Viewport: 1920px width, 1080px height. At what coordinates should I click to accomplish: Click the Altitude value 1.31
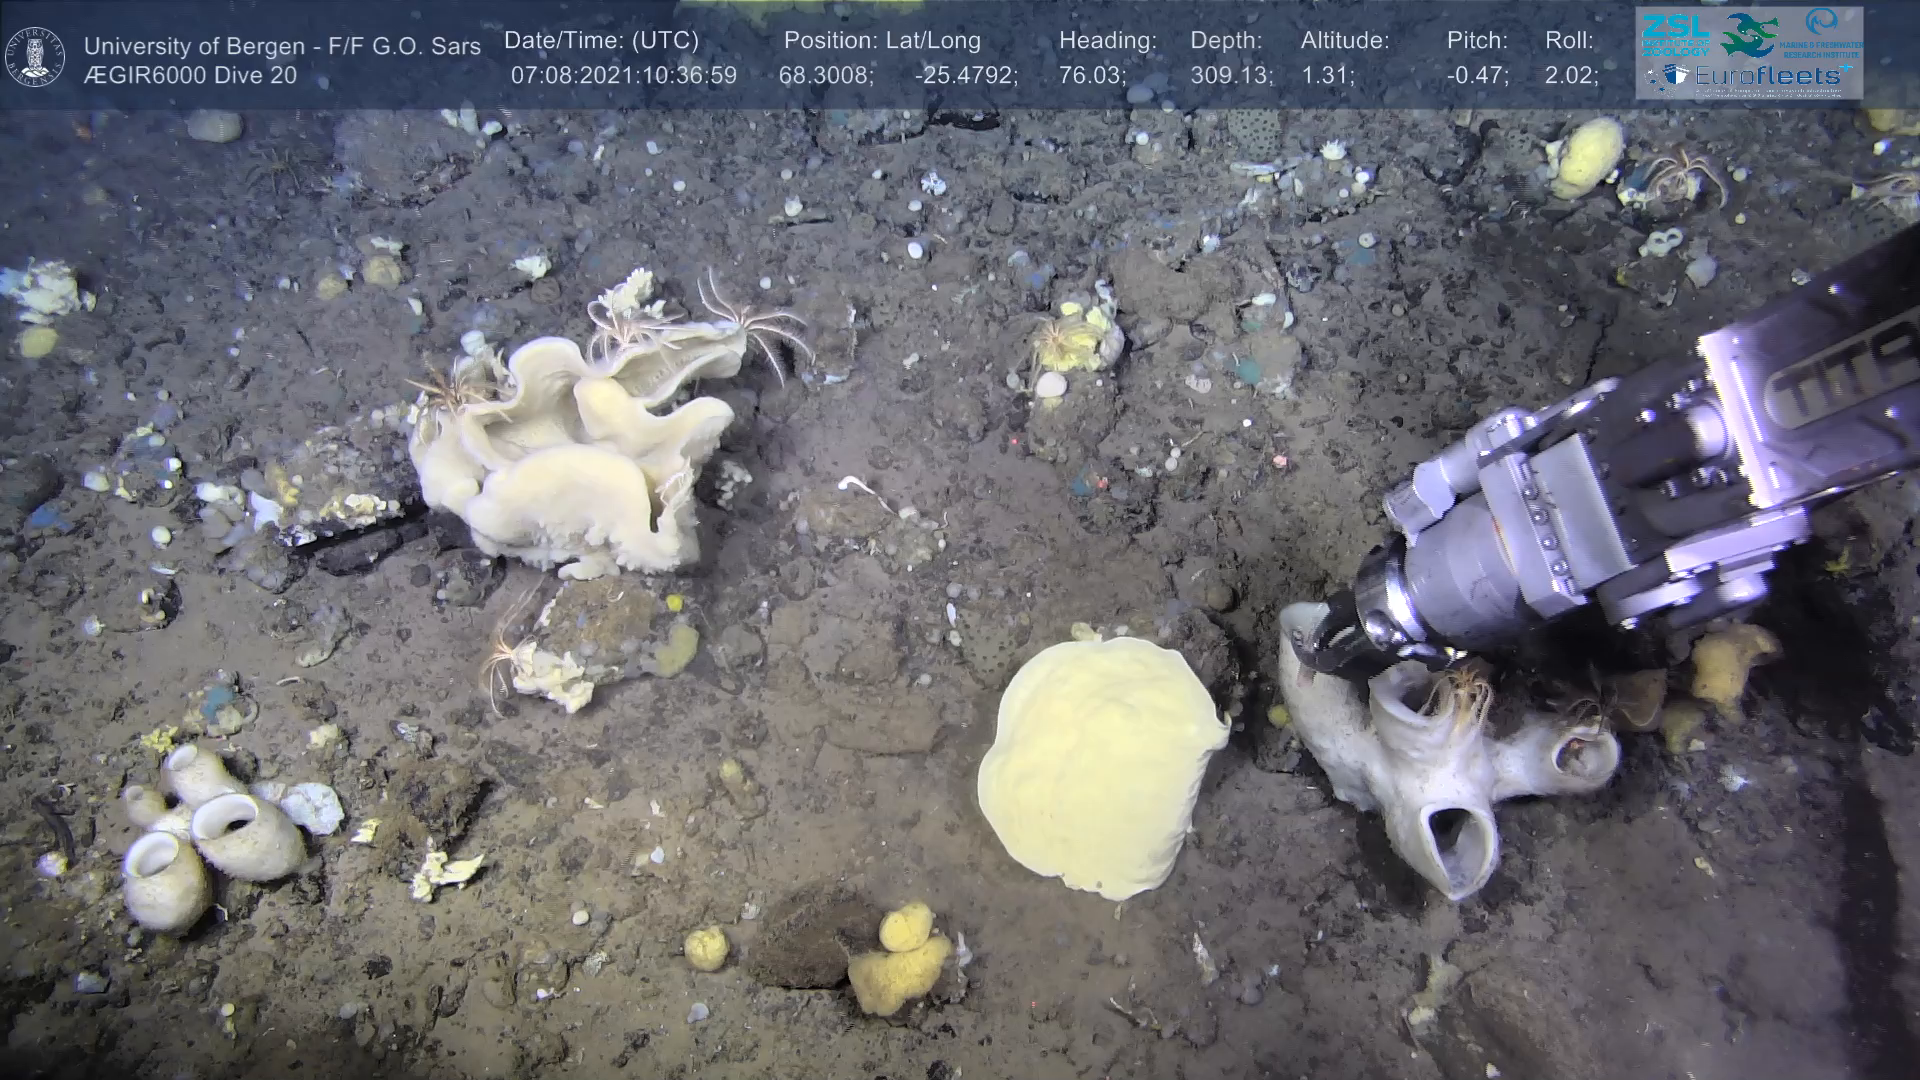1327,76
